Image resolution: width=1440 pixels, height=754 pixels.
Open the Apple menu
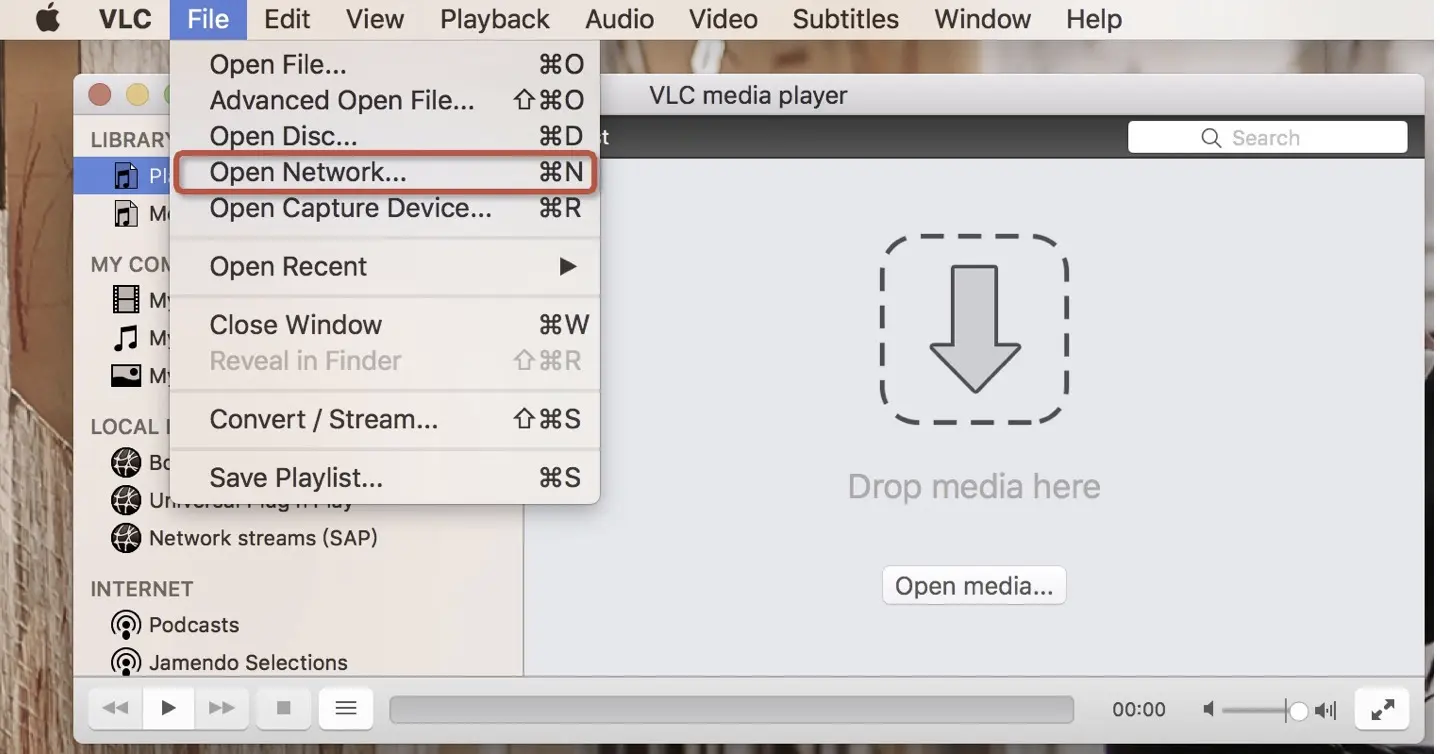pos(47,19)
